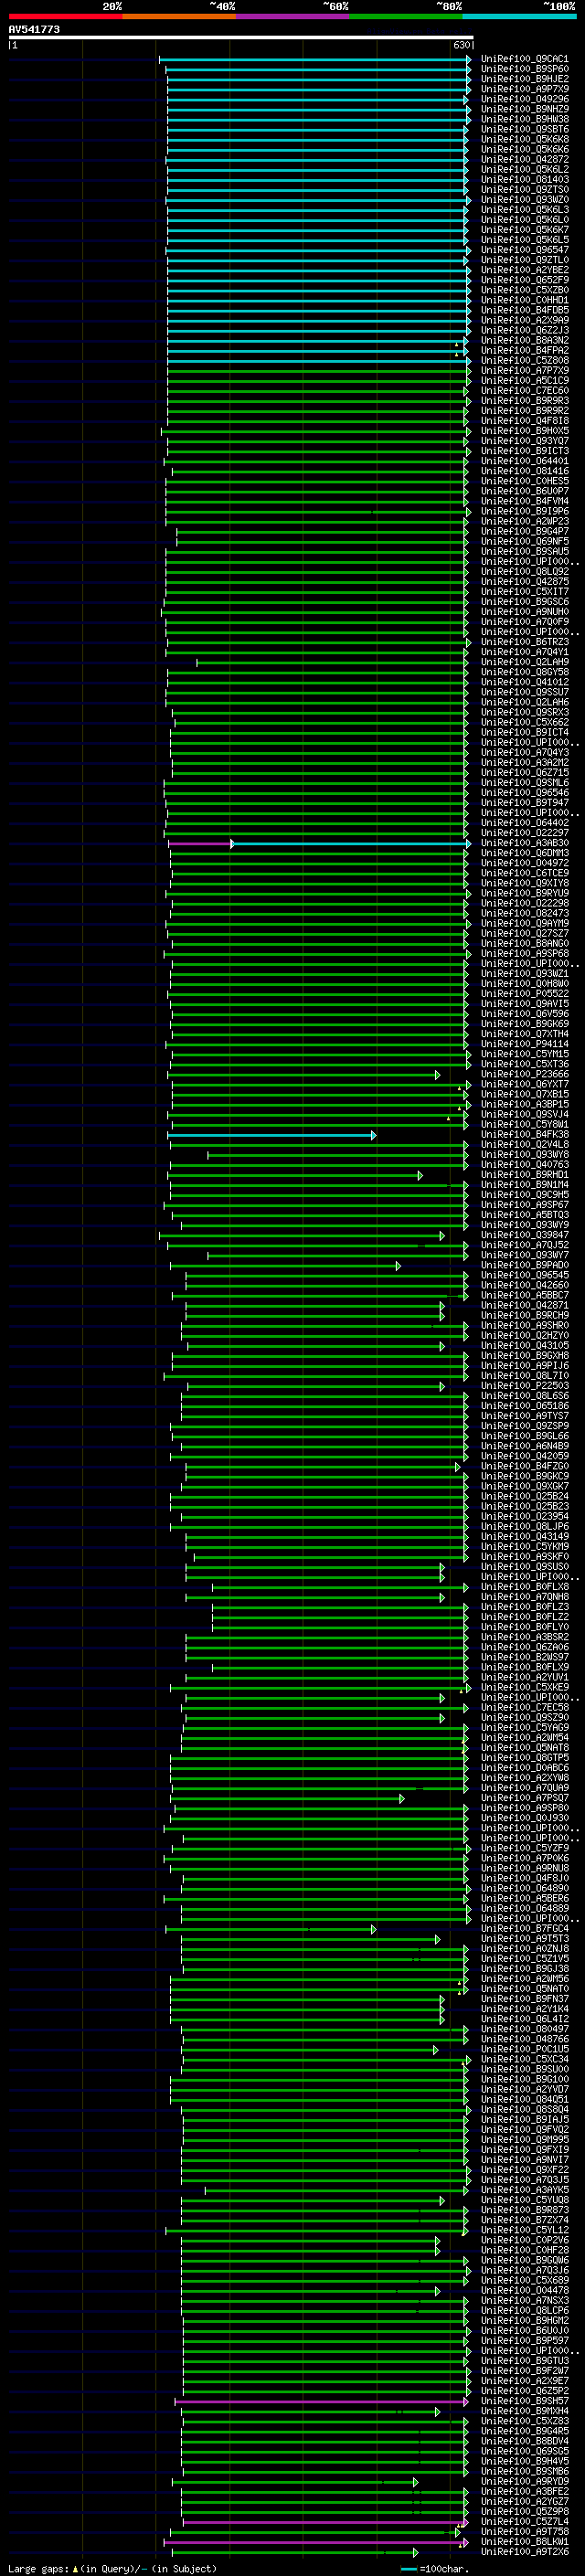Click the purple ~60% identity legend segment
This screenshot has width=585, height=2576.
coord(292,16)
